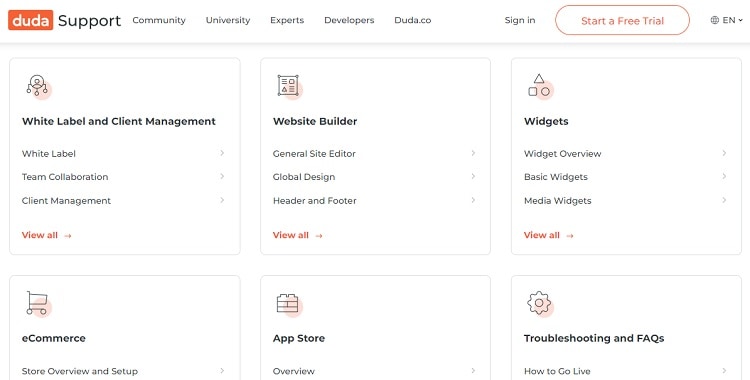Open the Basic Widgets link
Screen dimensions: 750x380
[x=556, y=177]
